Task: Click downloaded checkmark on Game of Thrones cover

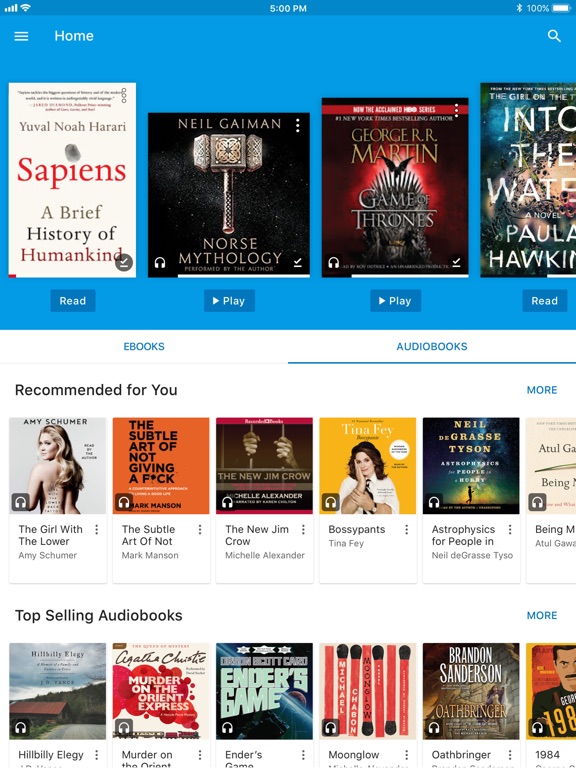Action: click(456, 263)
